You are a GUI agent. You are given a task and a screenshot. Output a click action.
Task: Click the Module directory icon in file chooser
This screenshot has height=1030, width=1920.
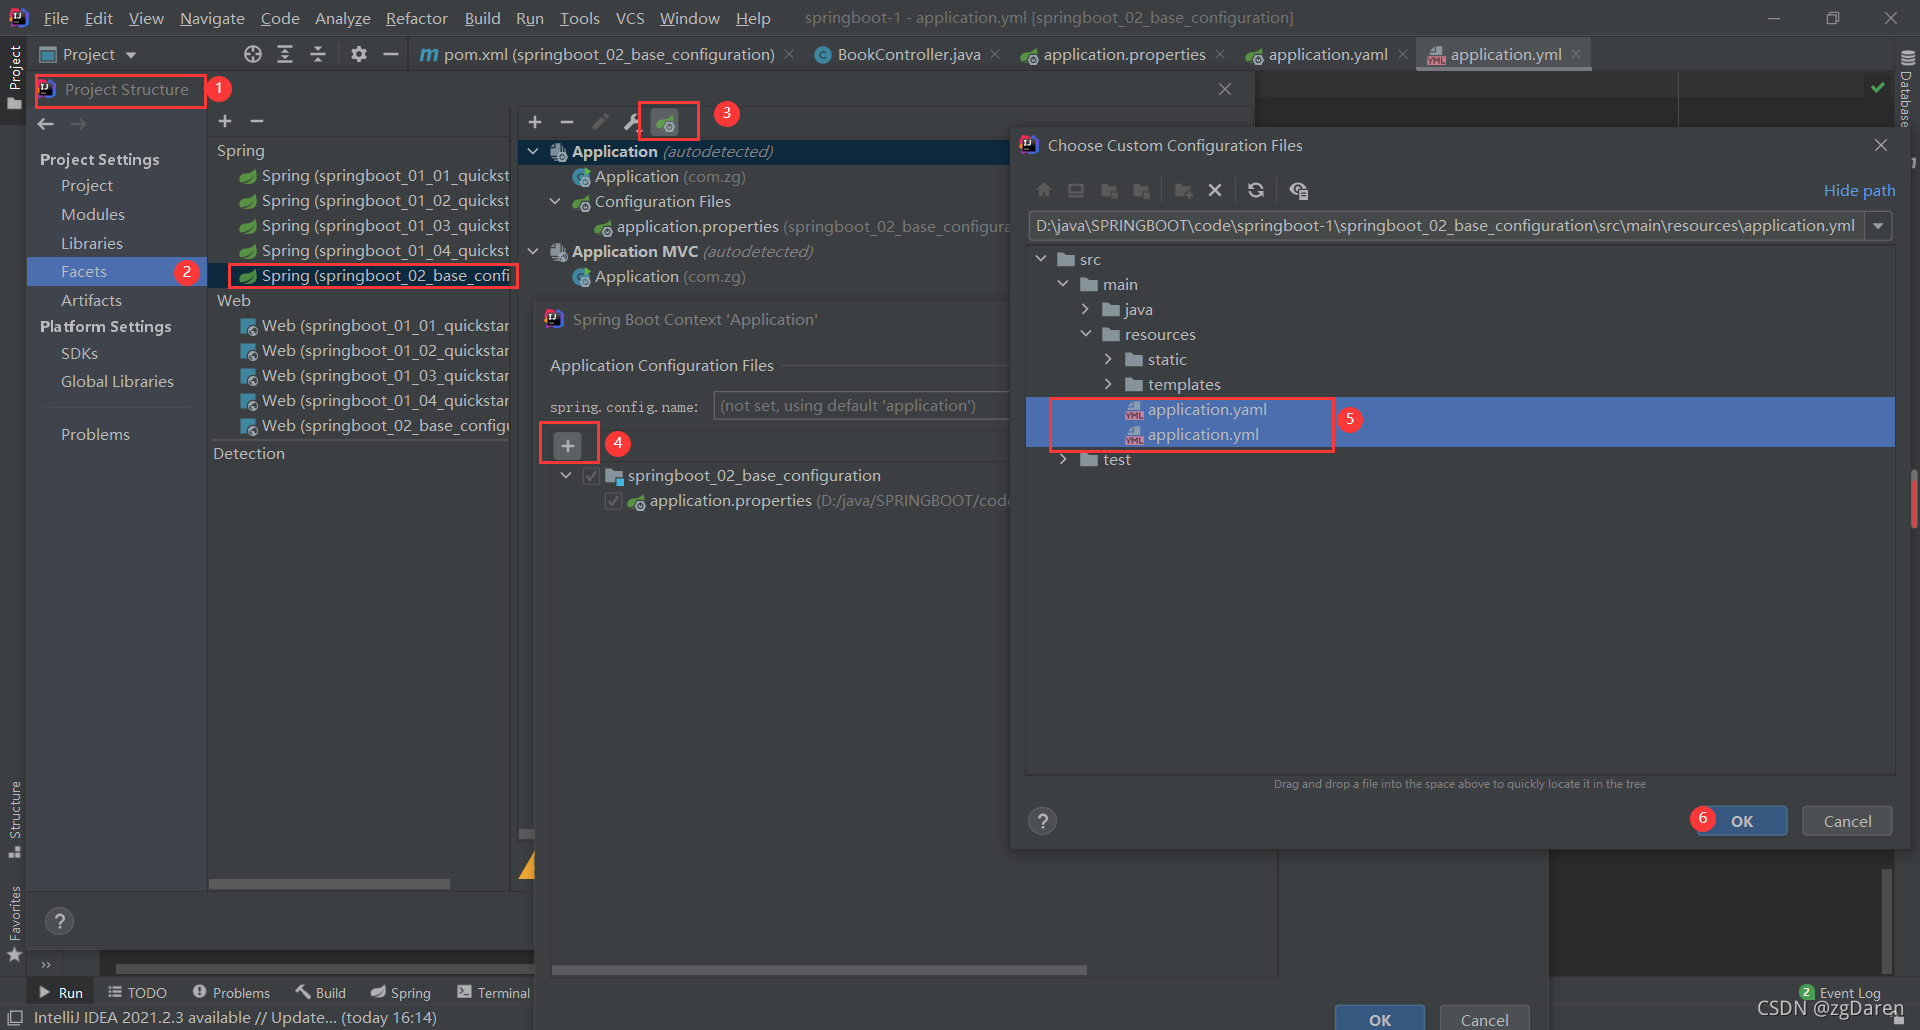pyautogui.click(x=1141, y=190)
